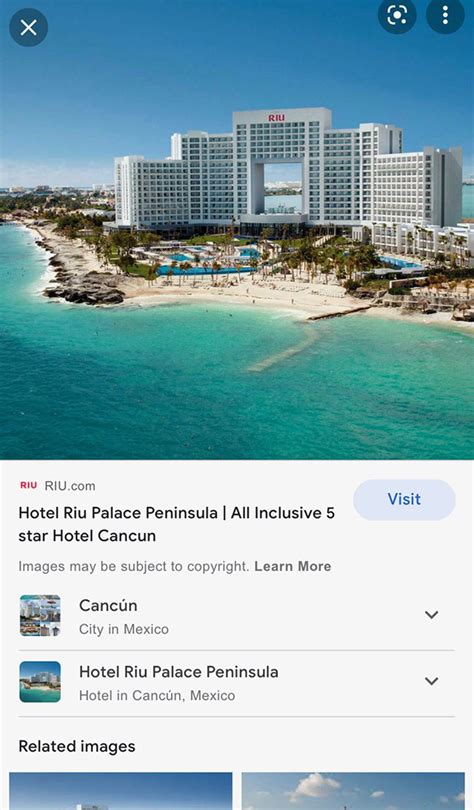Tap the red RIU favicon logo
This screenshot has width=474, height=810.
coord(28,486)
